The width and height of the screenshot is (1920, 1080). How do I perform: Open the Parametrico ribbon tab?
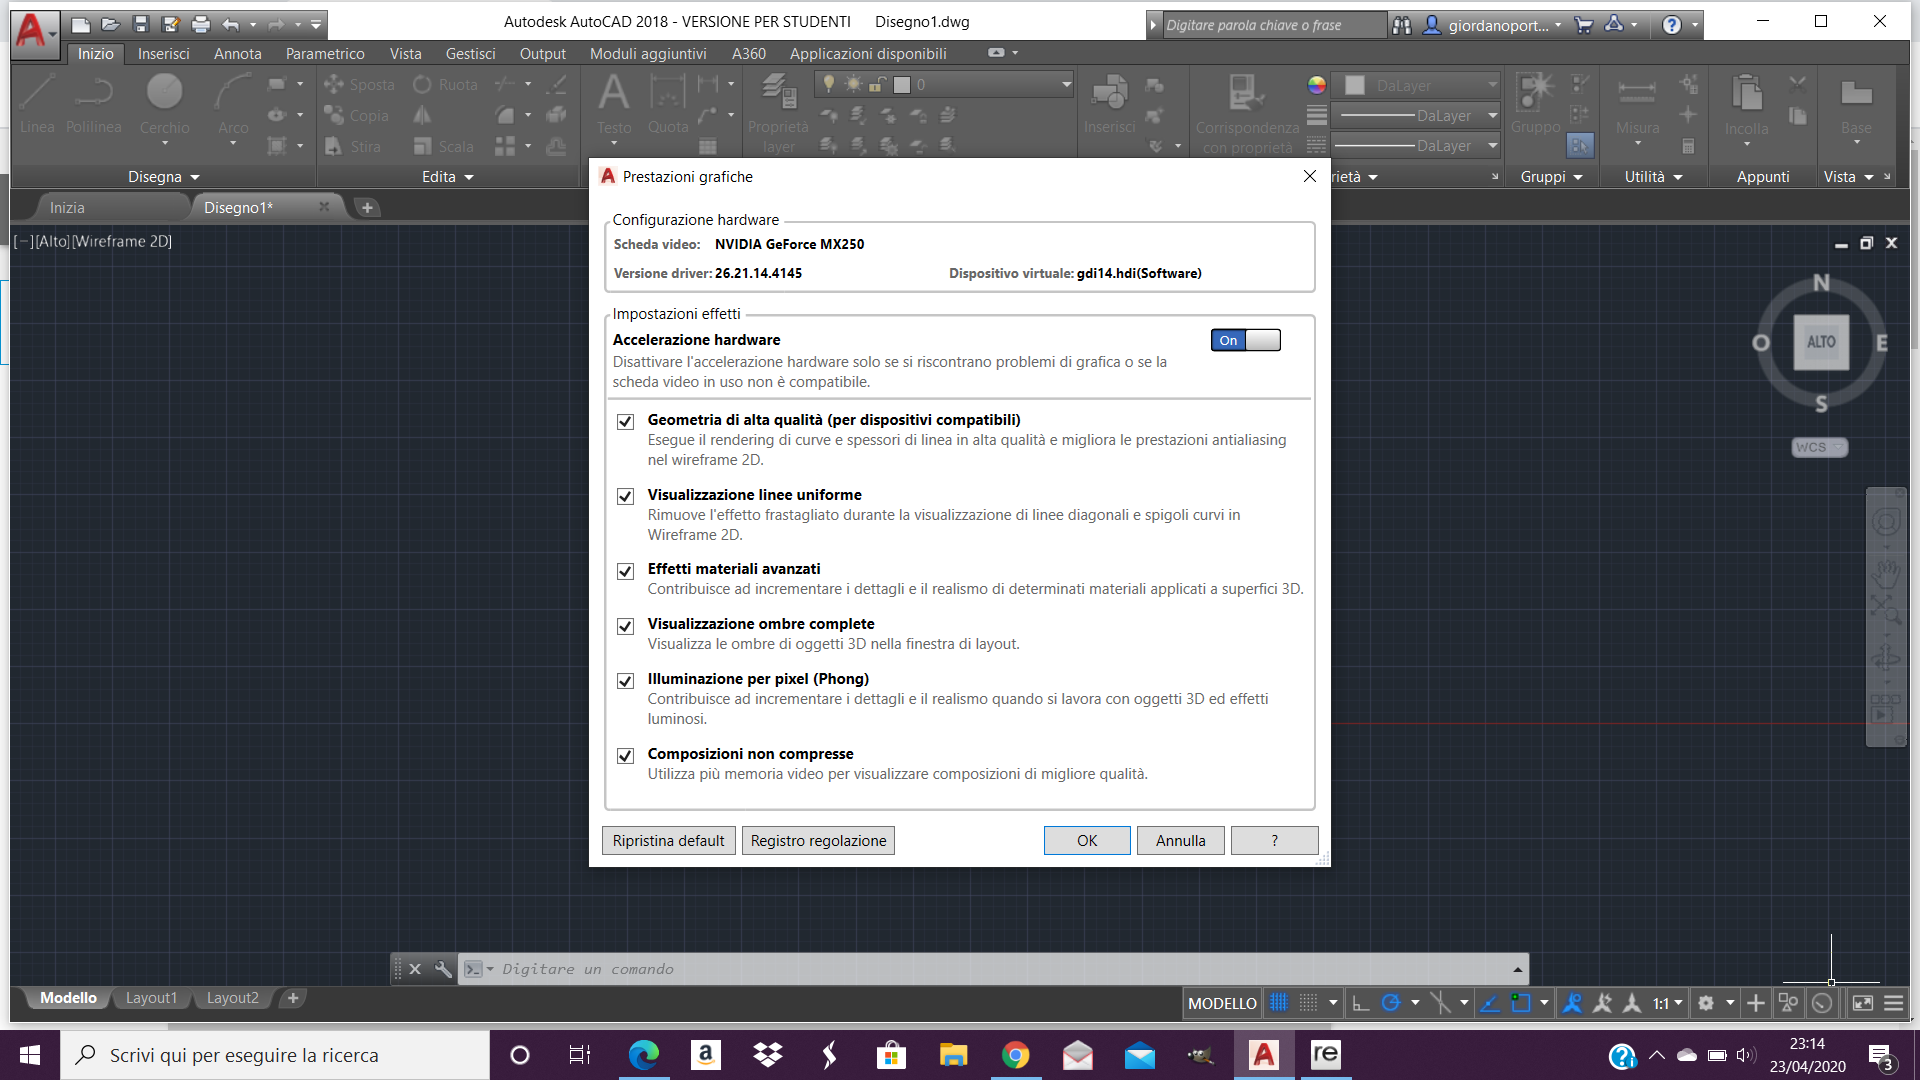point(325,54)
